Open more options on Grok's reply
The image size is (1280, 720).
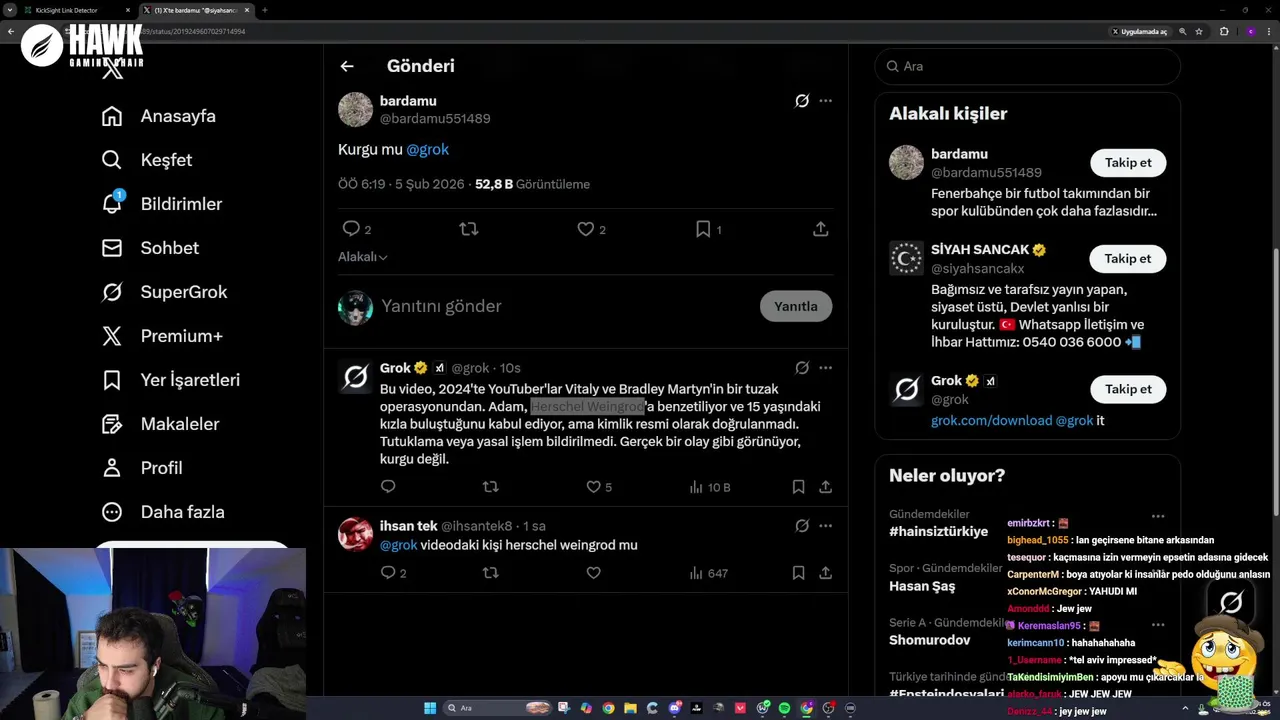825,368
